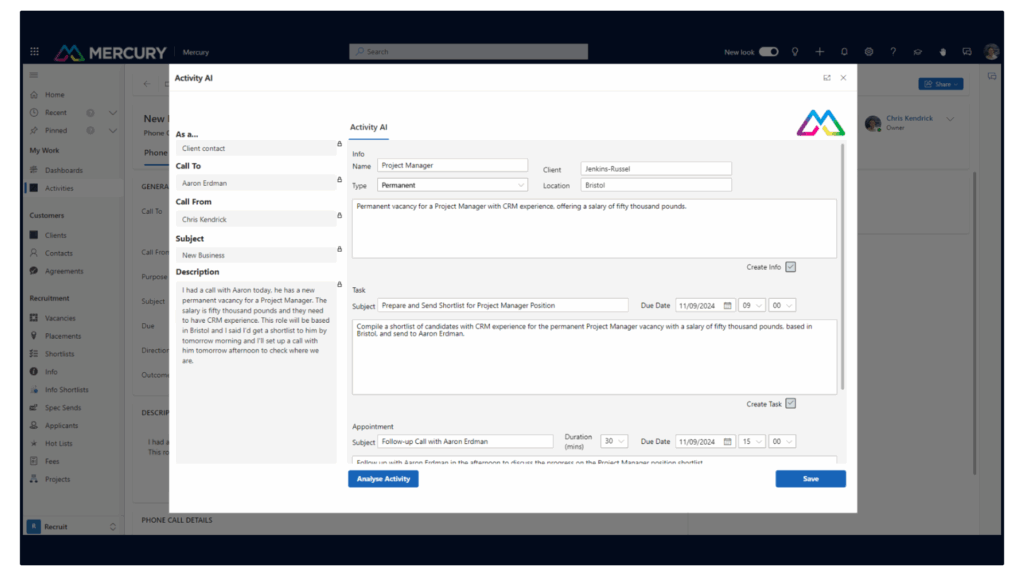Open Task due date hour dropdown

coord(752,305)
